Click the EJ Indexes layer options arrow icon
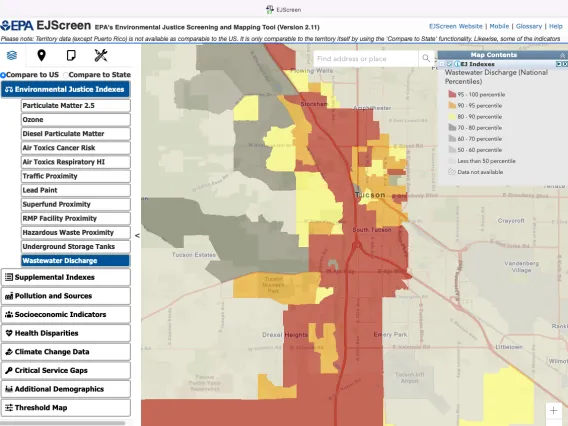 click(558, 64)
